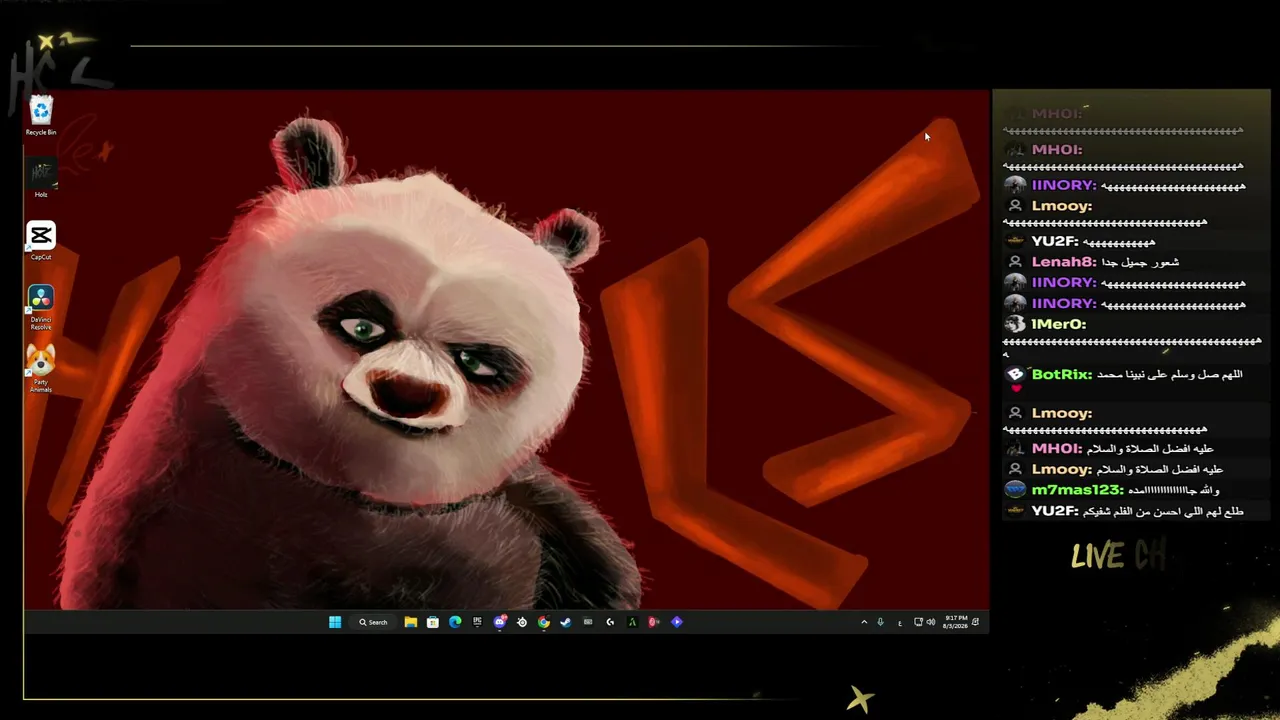Click 1Mer0 username in live chat
The width and height of the screenshot is (1280, 720).
pyautogui.click(x=1058, y=324)
